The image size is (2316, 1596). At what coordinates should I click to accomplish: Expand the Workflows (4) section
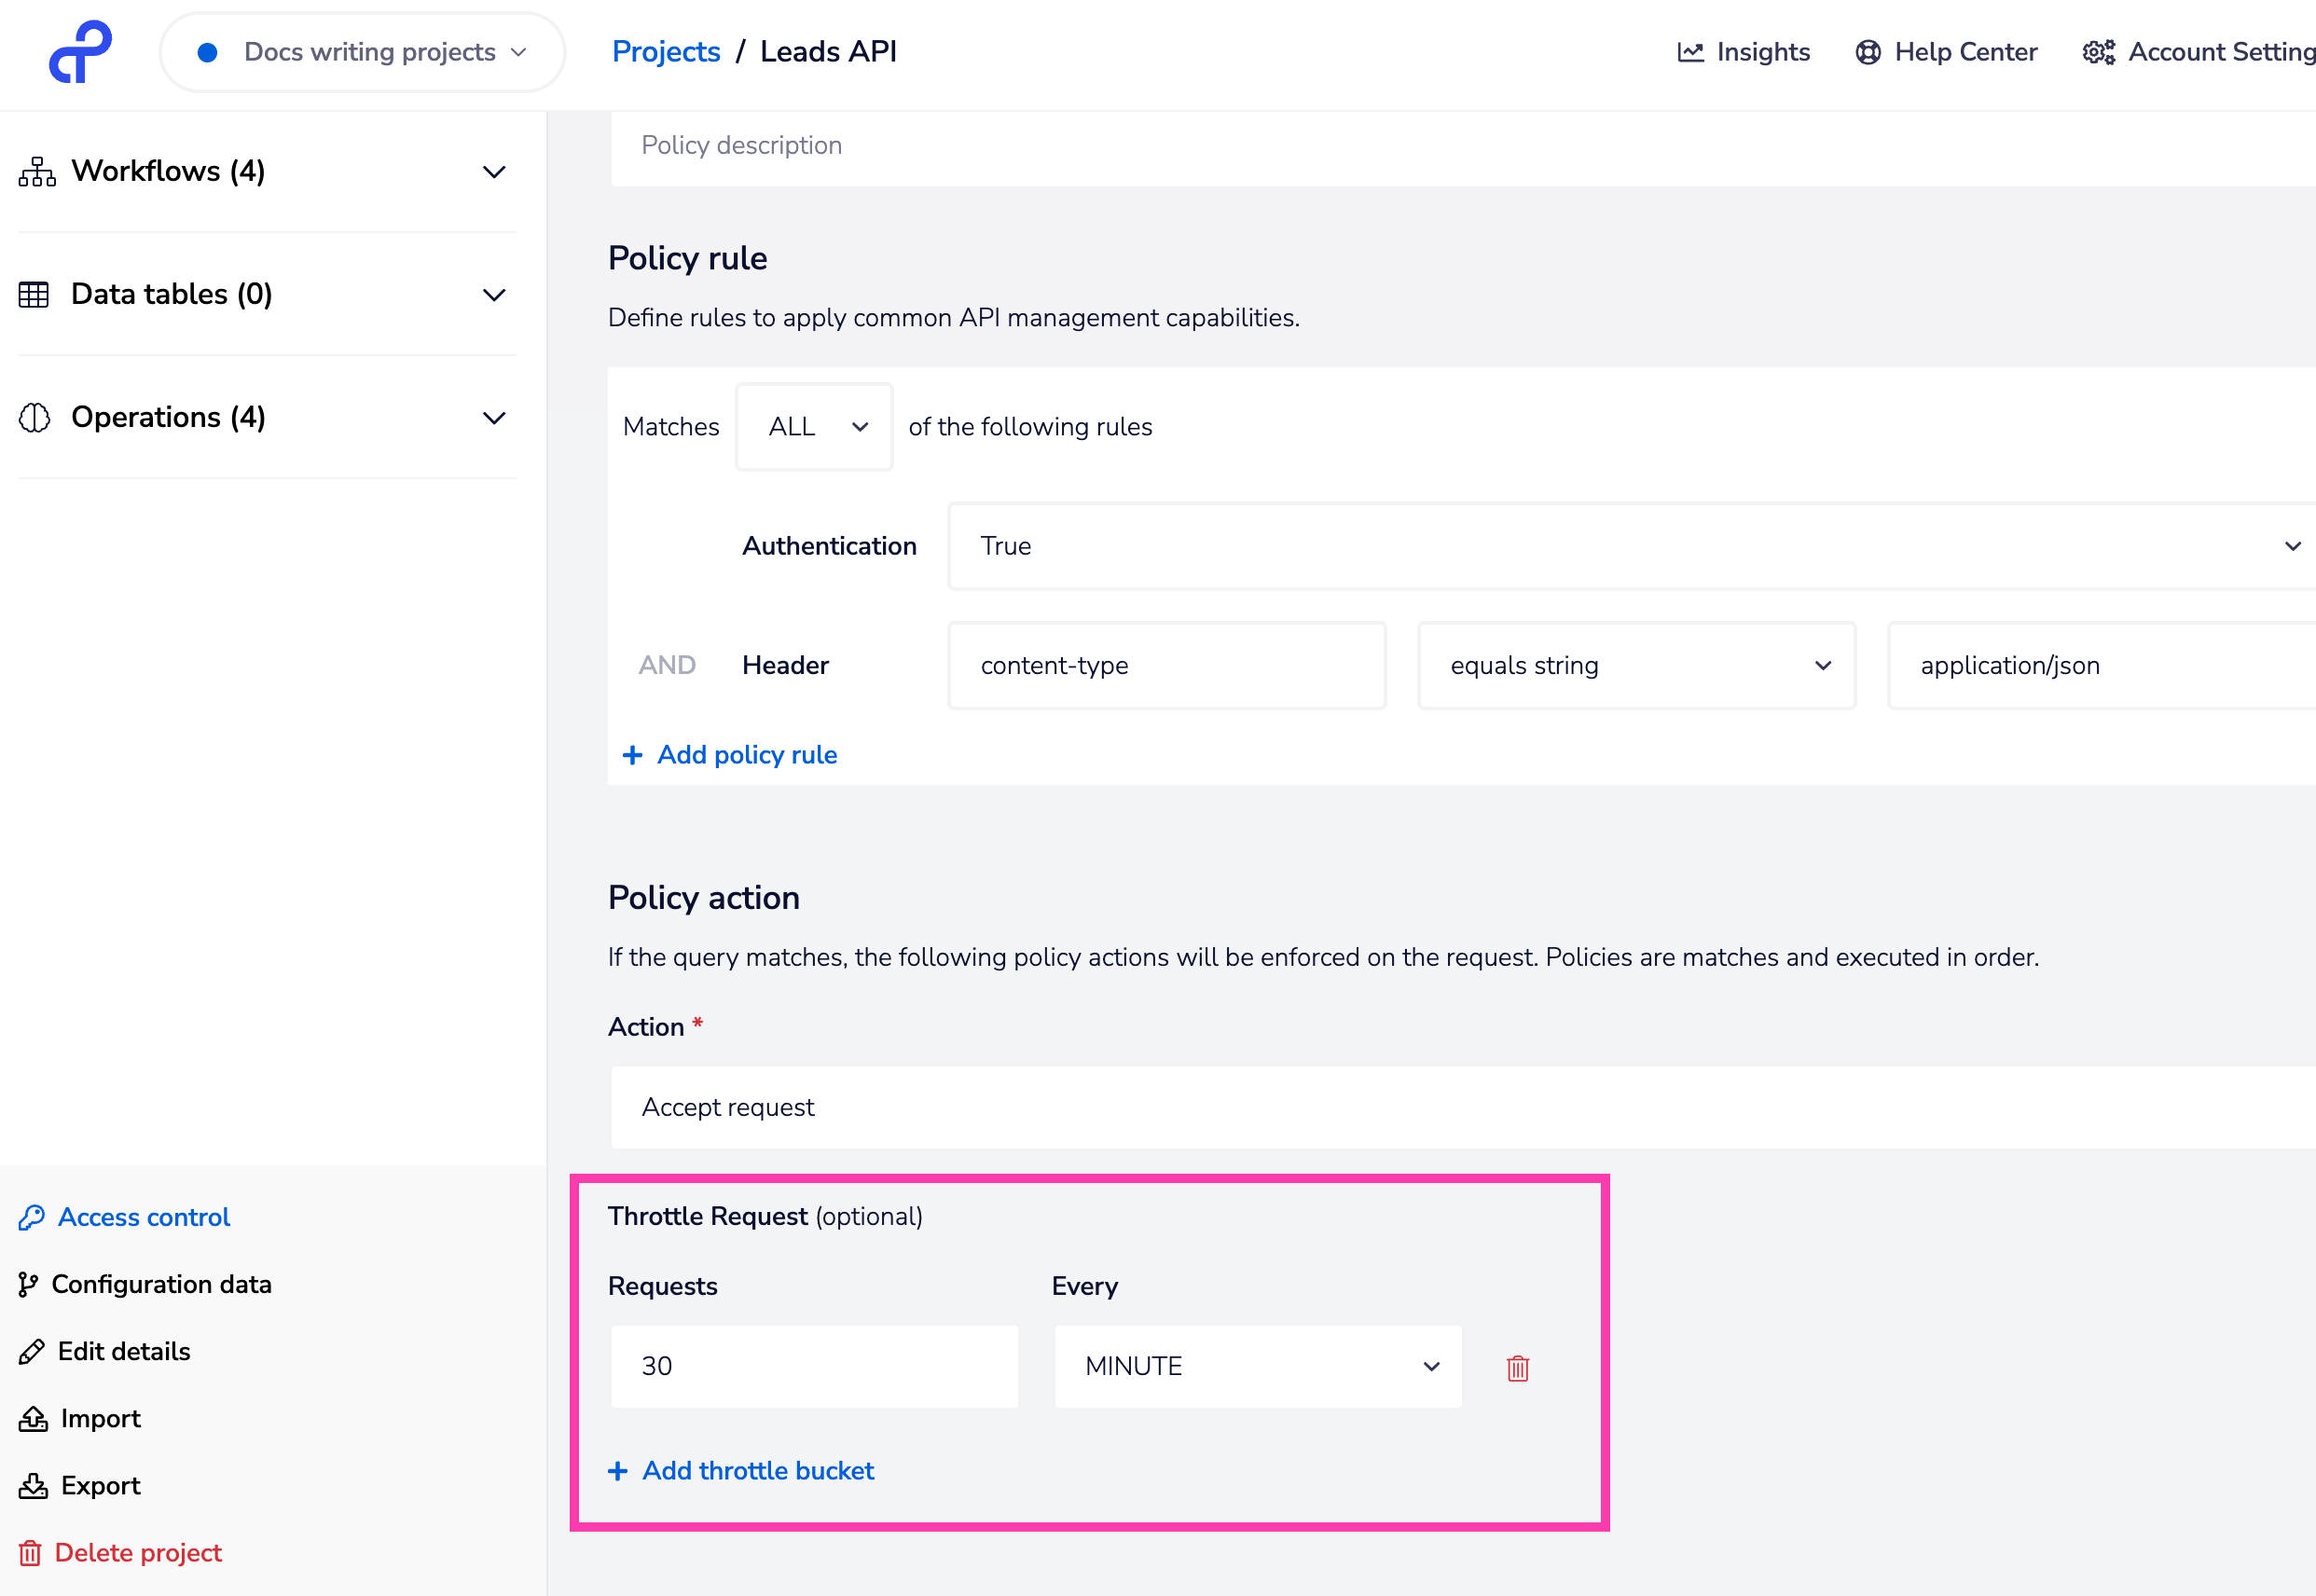[493, 172]
